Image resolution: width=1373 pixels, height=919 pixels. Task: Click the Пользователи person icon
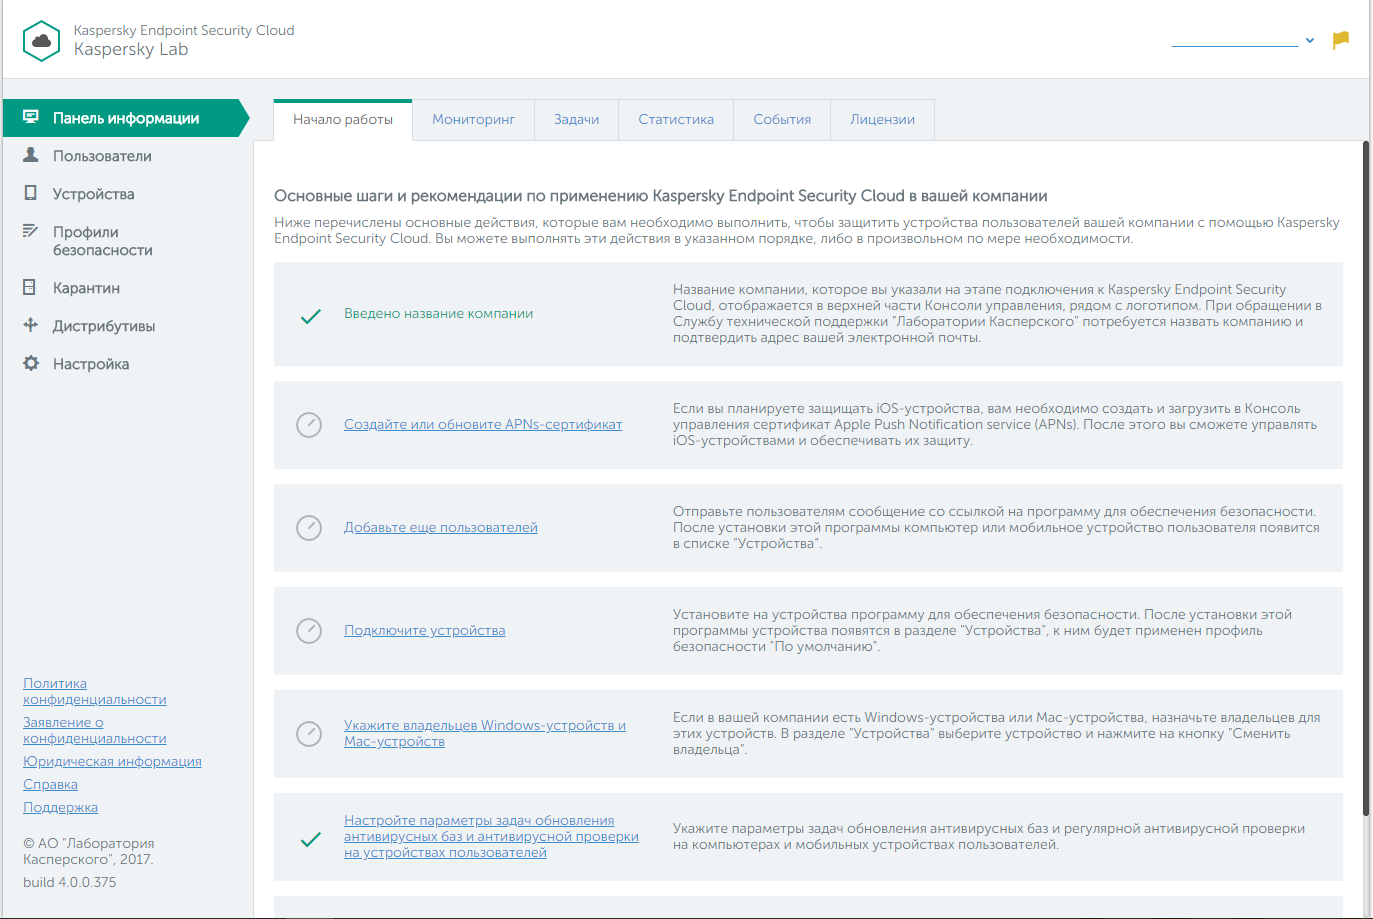click(31, 155)
